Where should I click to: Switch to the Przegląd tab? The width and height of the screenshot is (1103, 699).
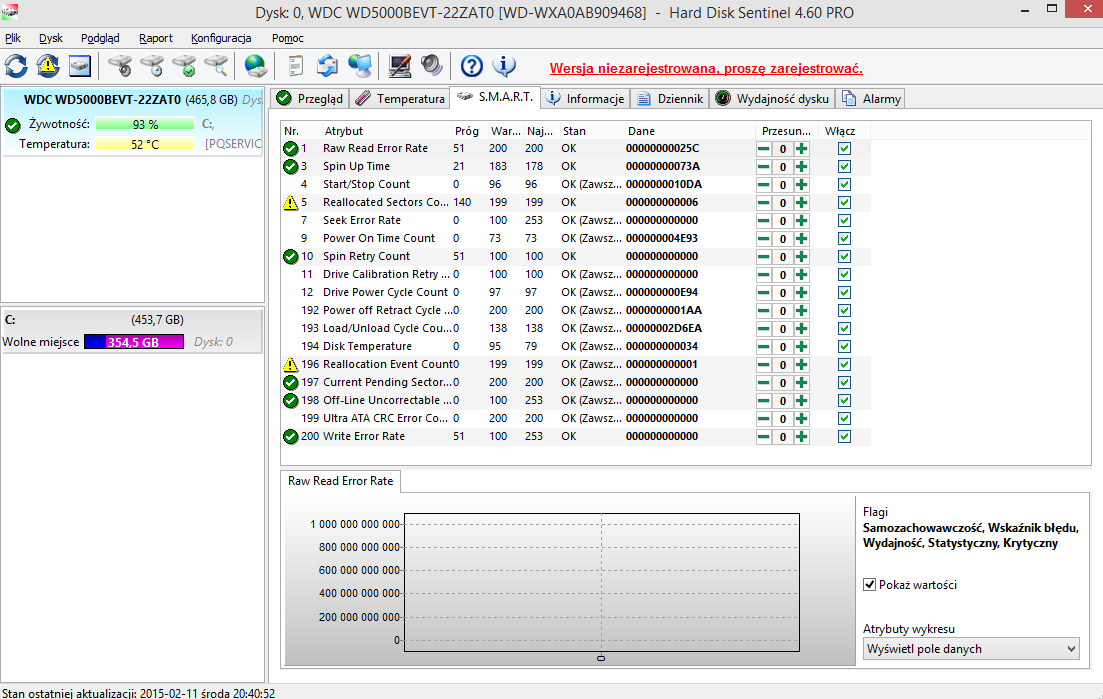tap(310, 98)
